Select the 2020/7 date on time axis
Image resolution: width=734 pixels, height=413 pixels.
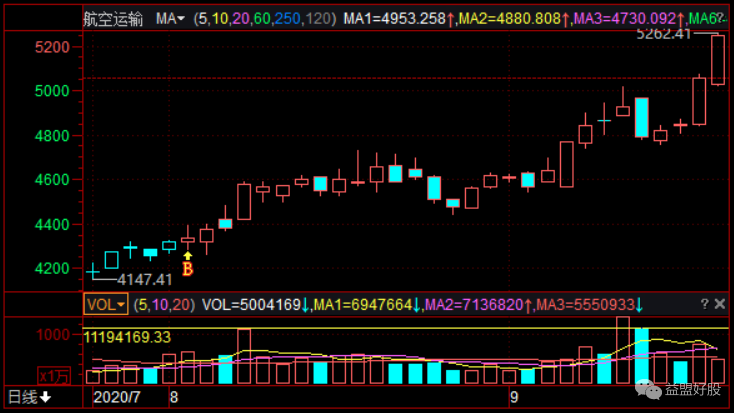click(x=118, y=397)
